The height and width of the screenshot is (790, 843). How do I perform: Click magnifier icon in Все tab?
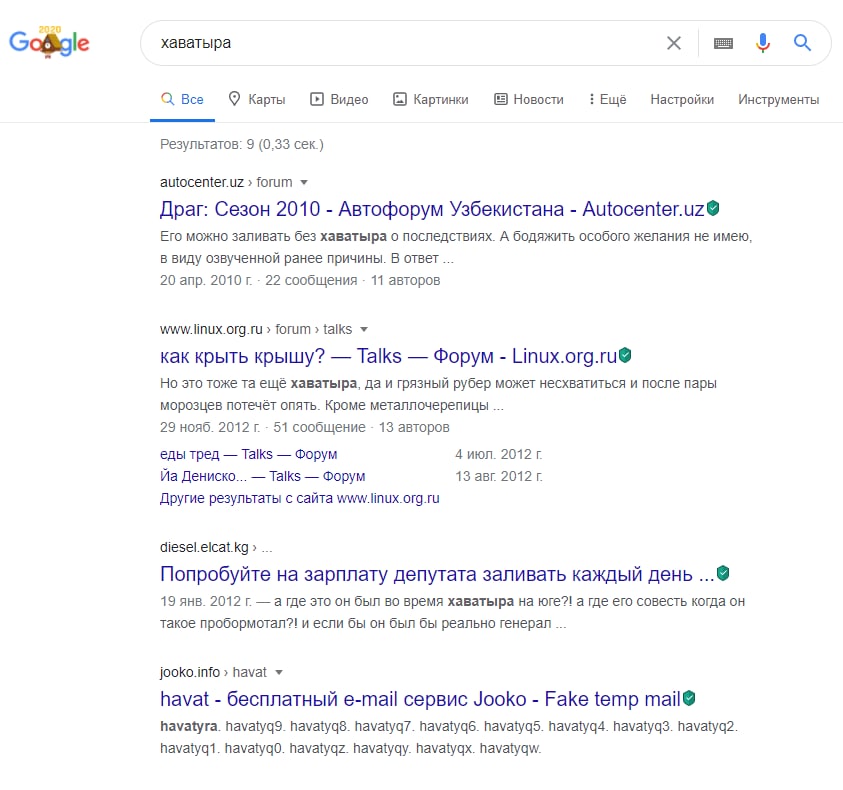pyautogui.click(x=168, y=99)
